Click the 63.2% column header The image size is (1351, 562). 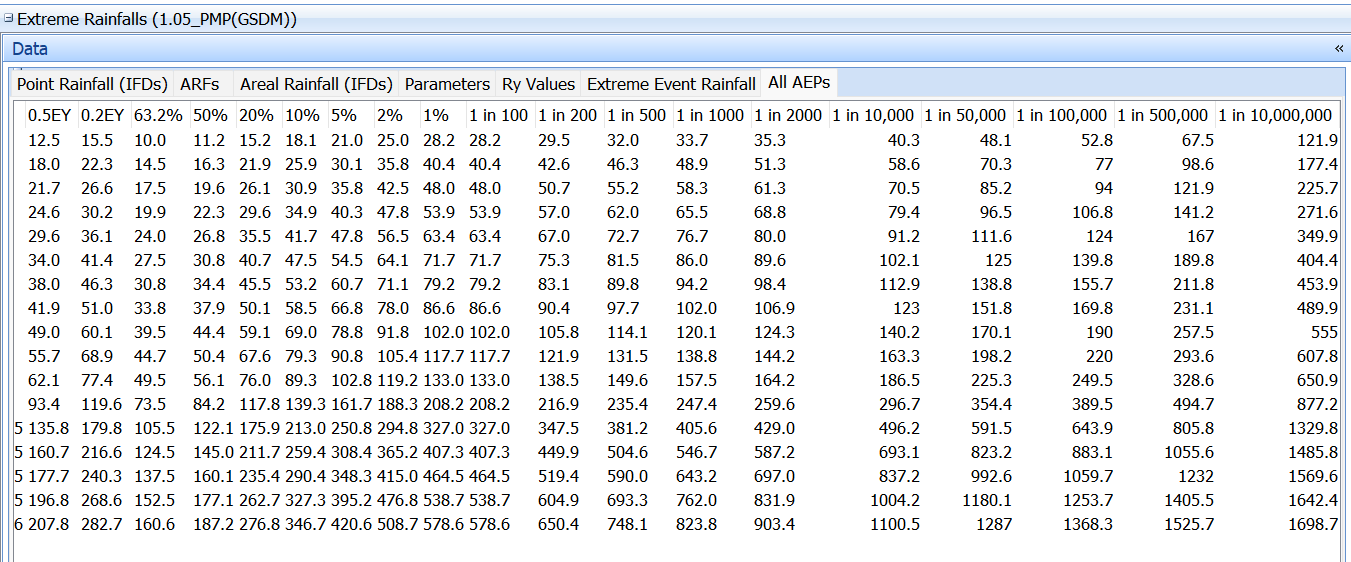click(x=158, y=116)
